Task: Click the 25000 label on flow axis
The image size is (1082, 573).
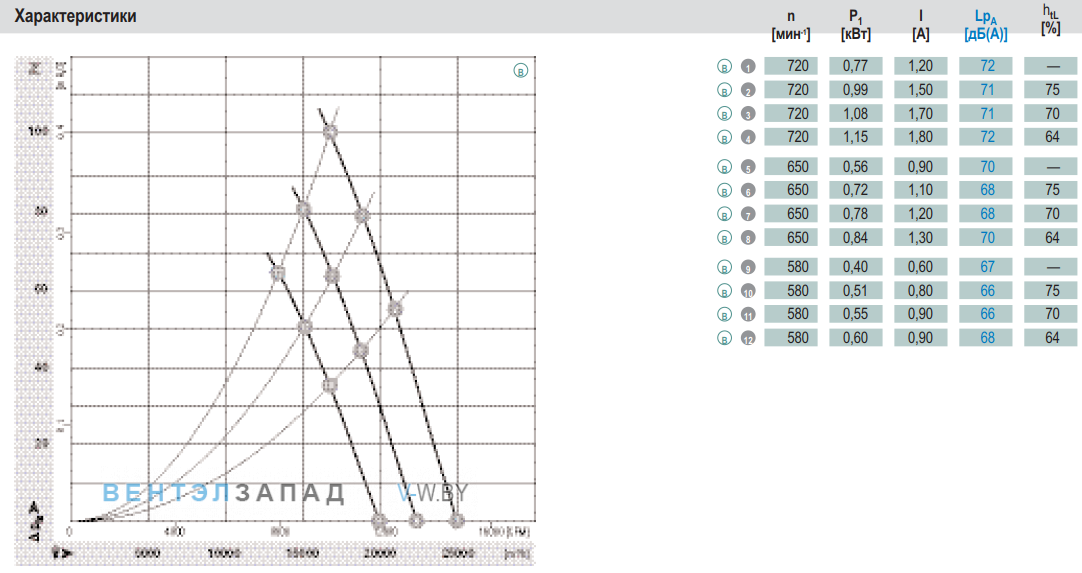Action: (x=458, y=553)
